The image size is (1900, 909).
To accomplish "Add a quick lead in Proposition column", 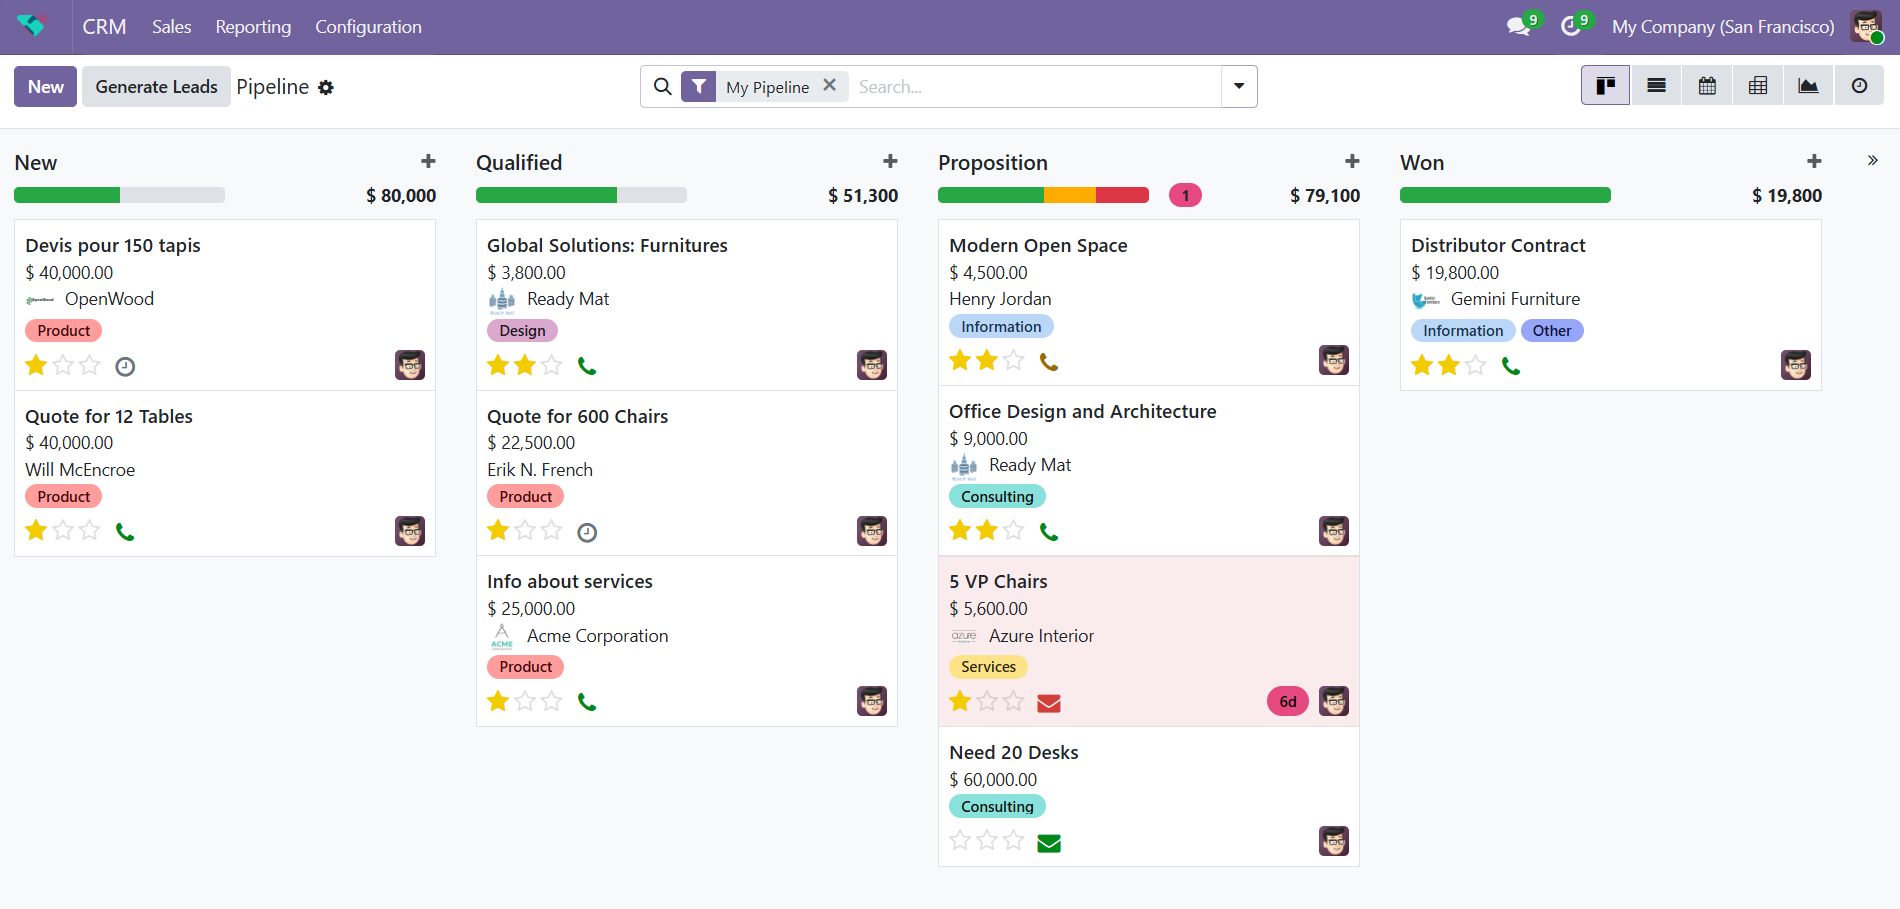I will pyautogui.click(x=1352, y=161).
